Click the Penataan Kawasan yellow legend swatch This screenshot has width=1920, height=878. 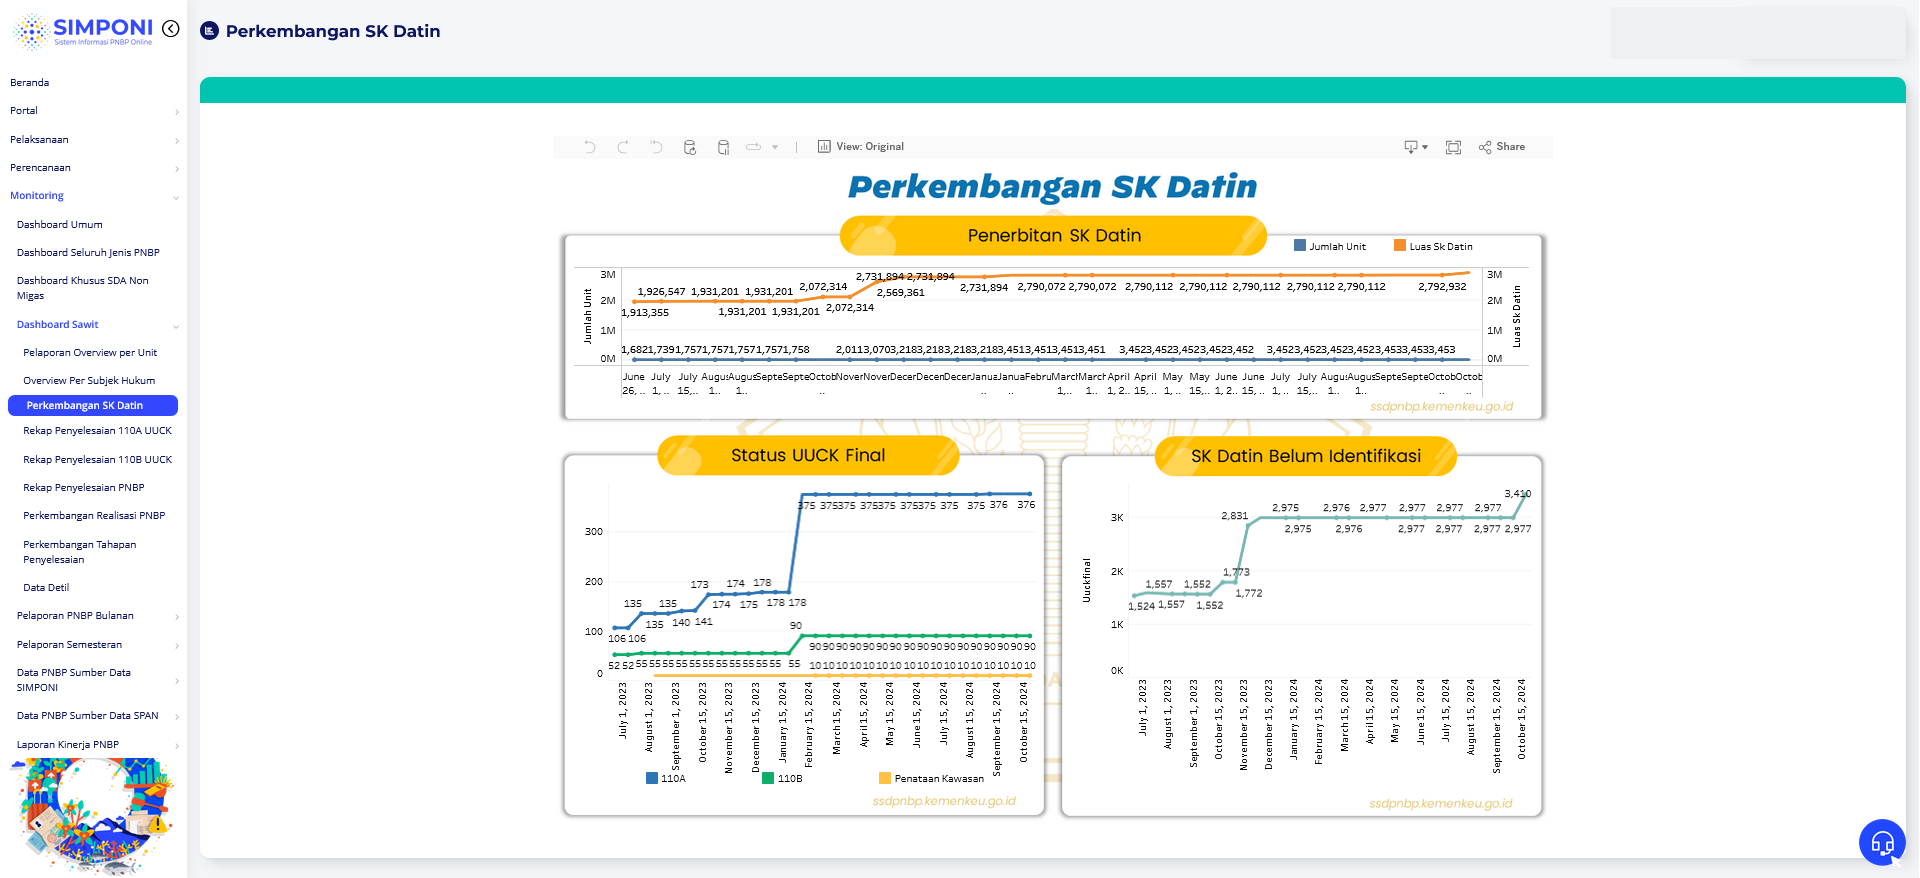(885, 778)
